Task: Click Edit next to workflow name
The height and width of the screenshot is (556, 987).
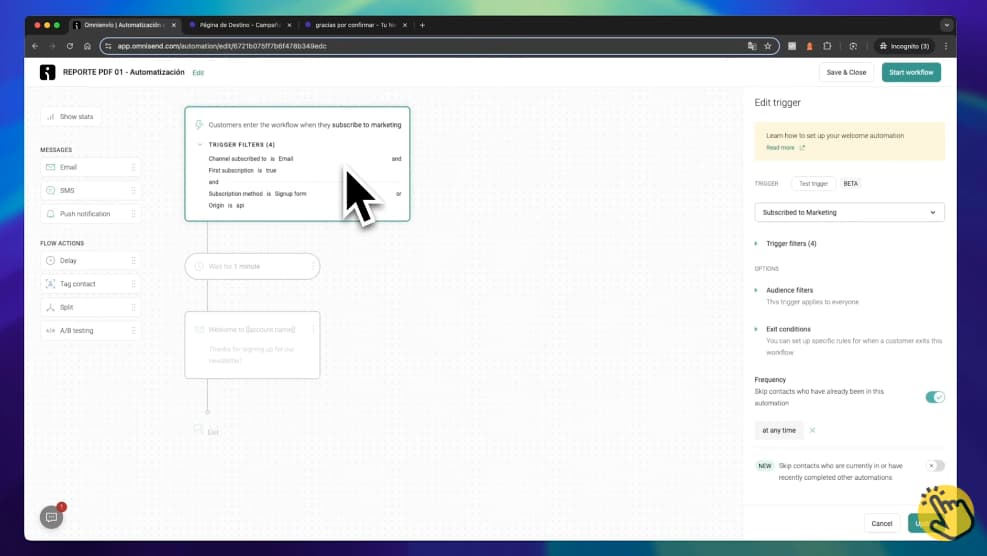Action: (x=198, y=73)
